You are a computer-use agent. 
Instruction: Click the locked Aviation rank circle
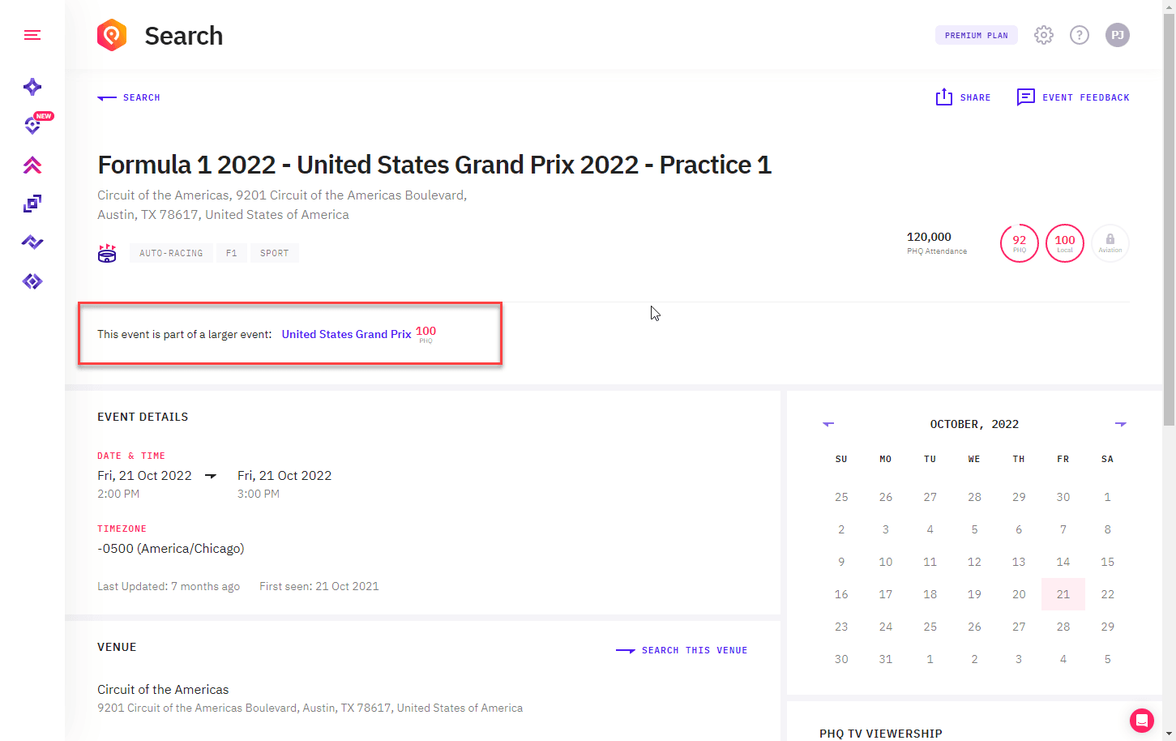tap(1110, 243)
